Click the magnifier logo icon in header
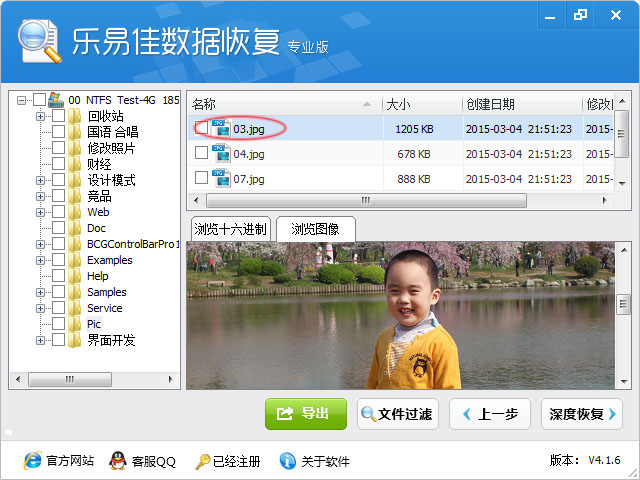640x480 pixels. tap(39, 42)
